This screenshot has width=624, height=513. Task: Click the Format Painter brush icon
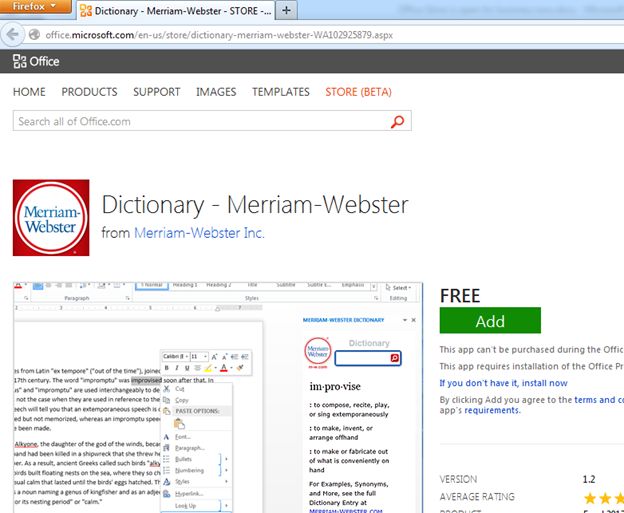[240, 368]
